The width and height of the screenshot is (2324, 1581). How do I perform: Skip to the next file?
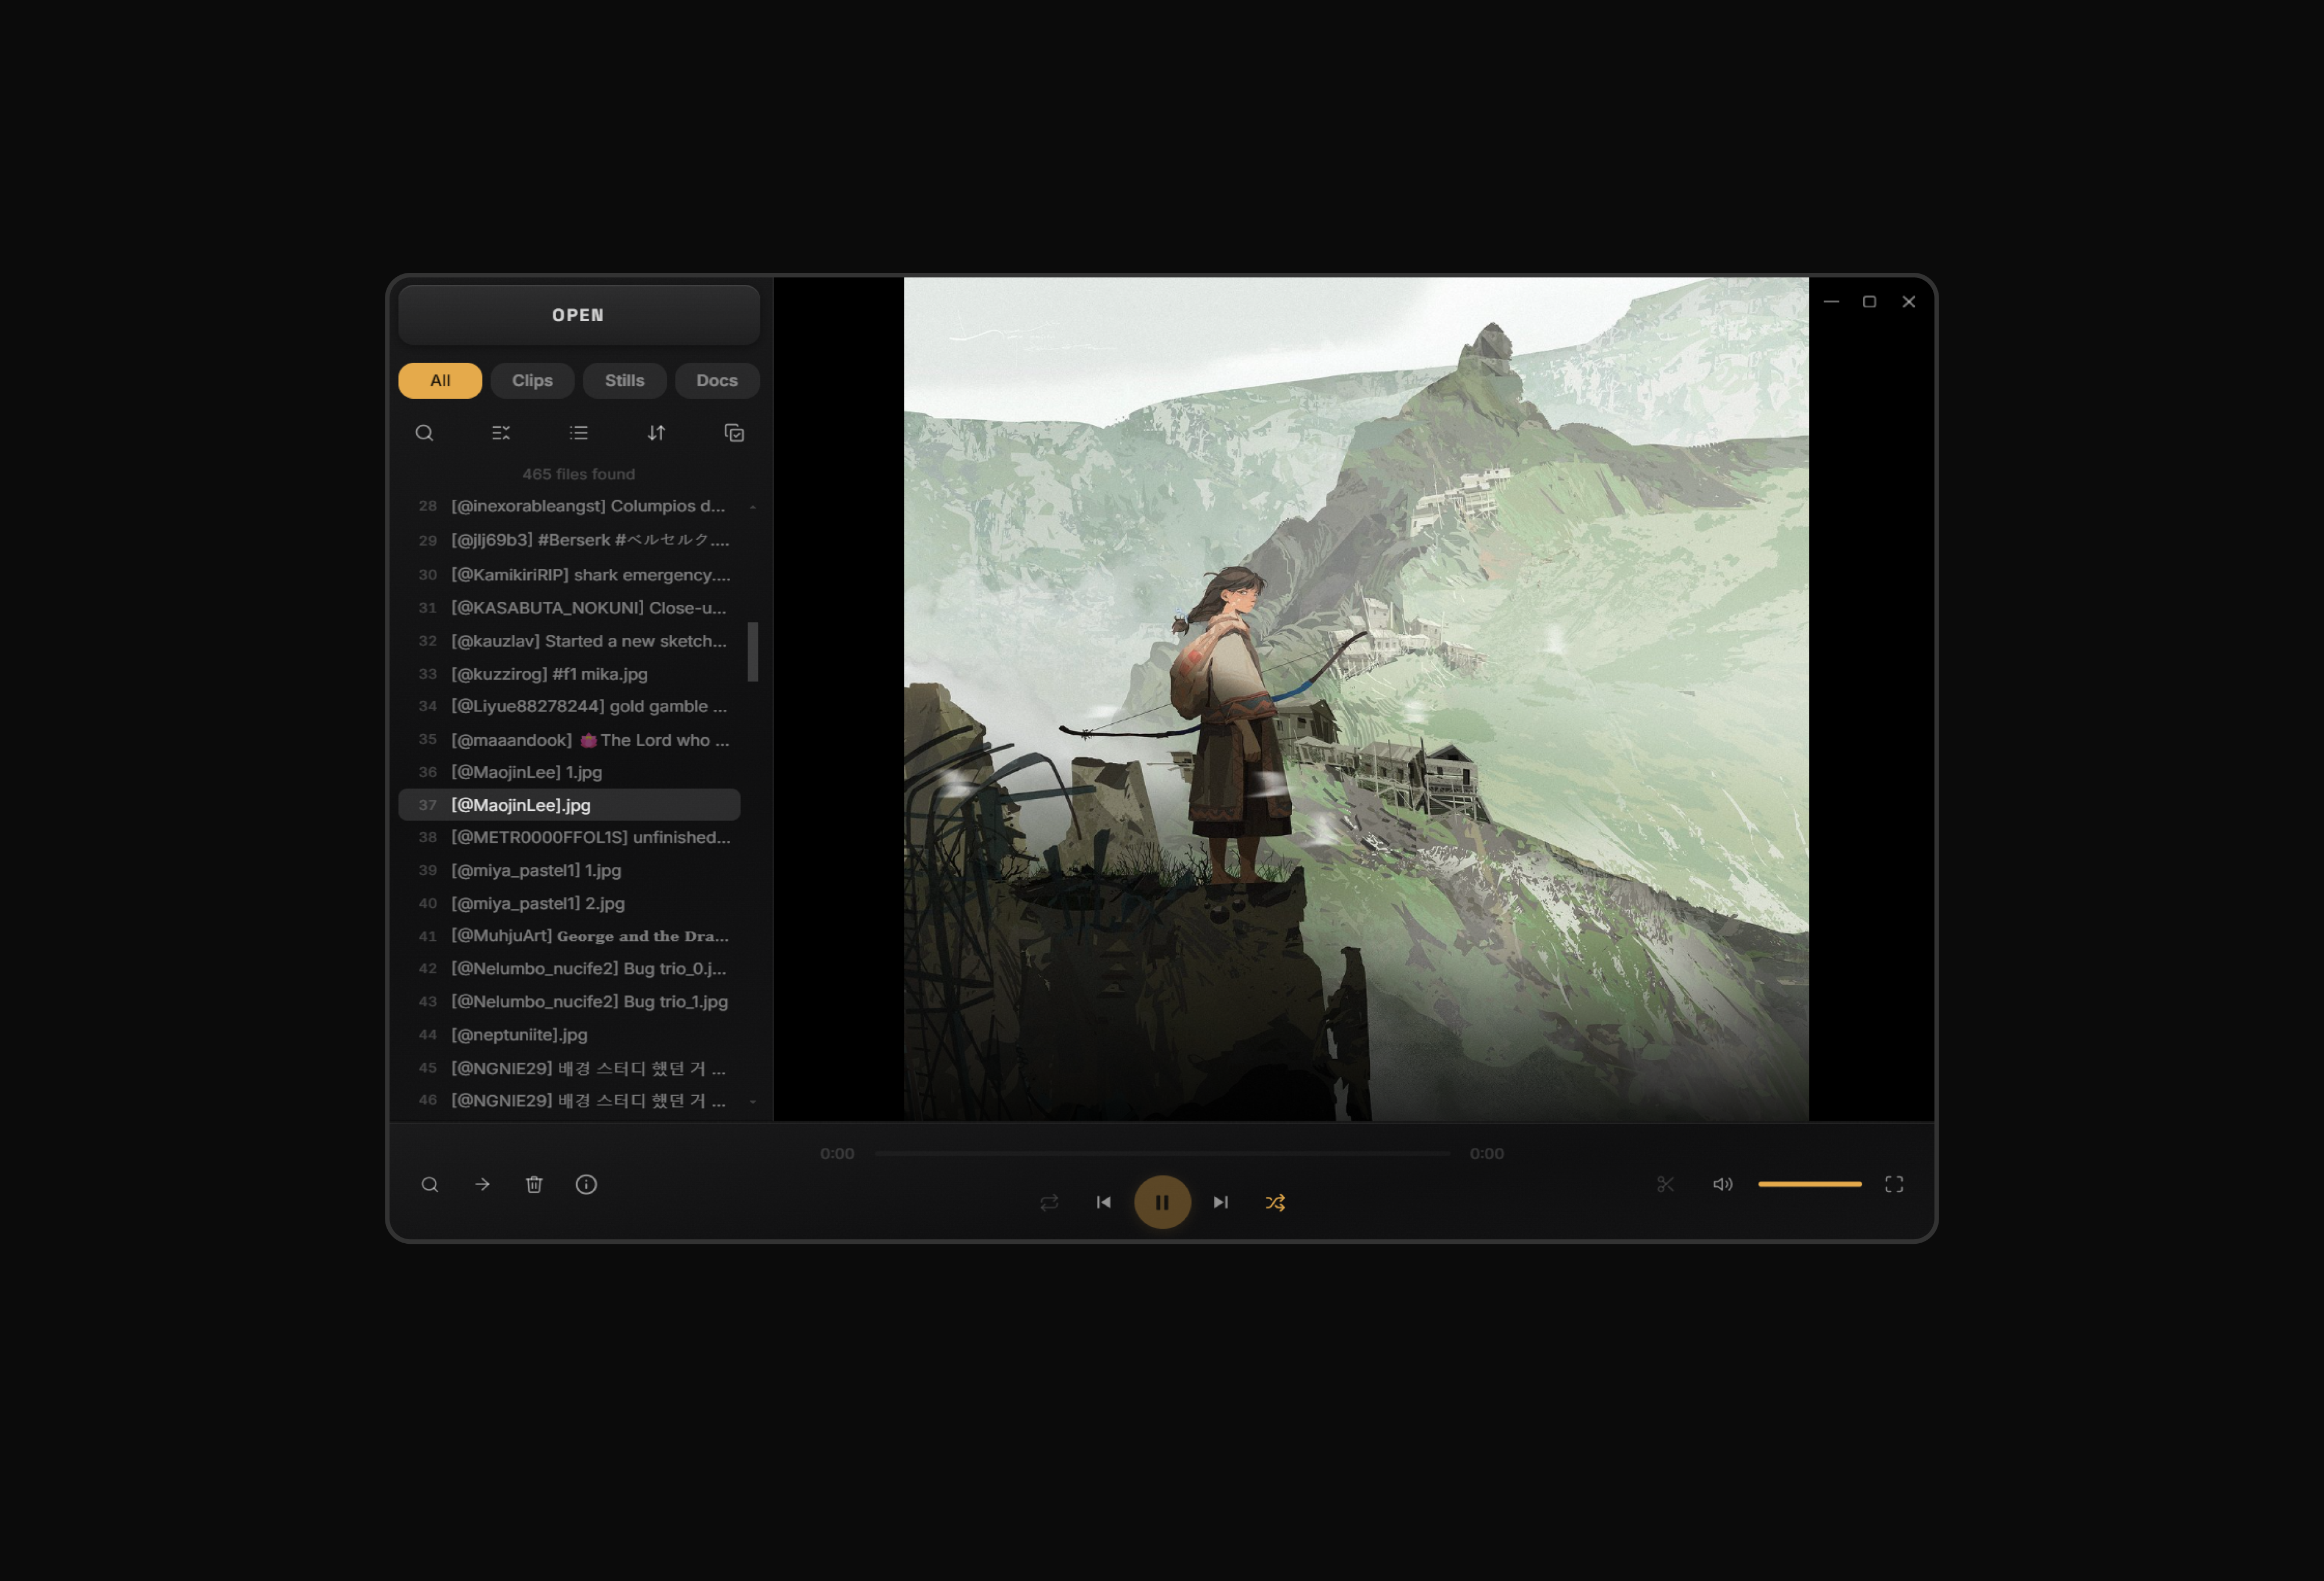pos(1220,1202)
